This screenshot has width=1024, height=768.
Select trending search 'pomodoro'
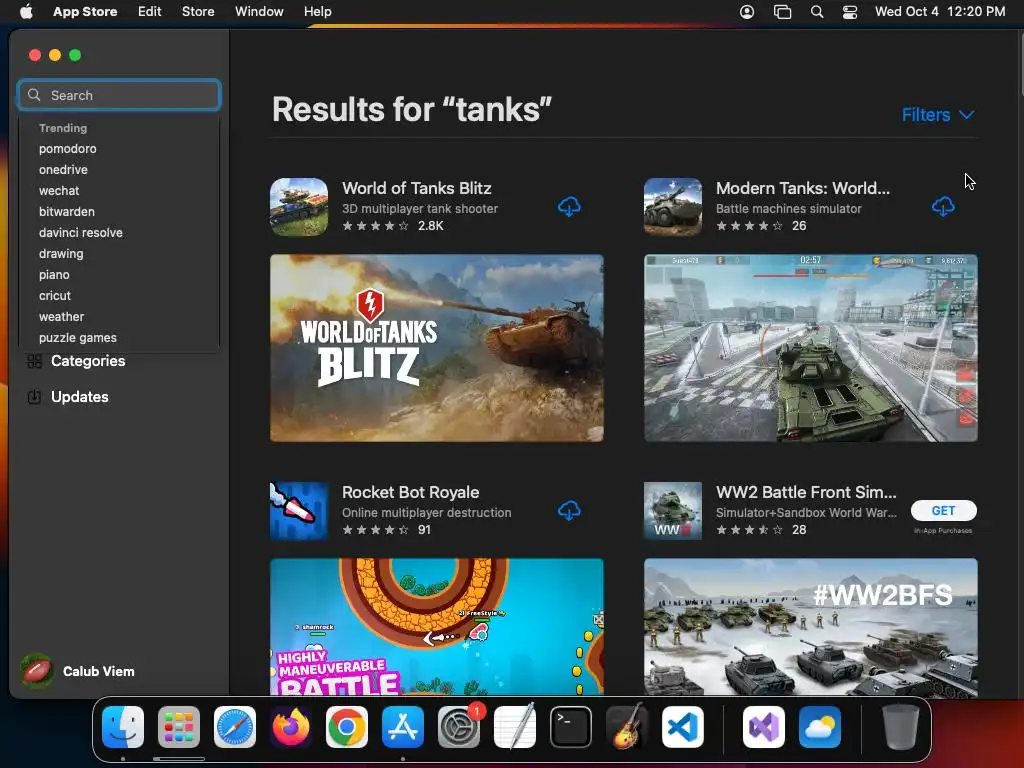click(68, 149)
